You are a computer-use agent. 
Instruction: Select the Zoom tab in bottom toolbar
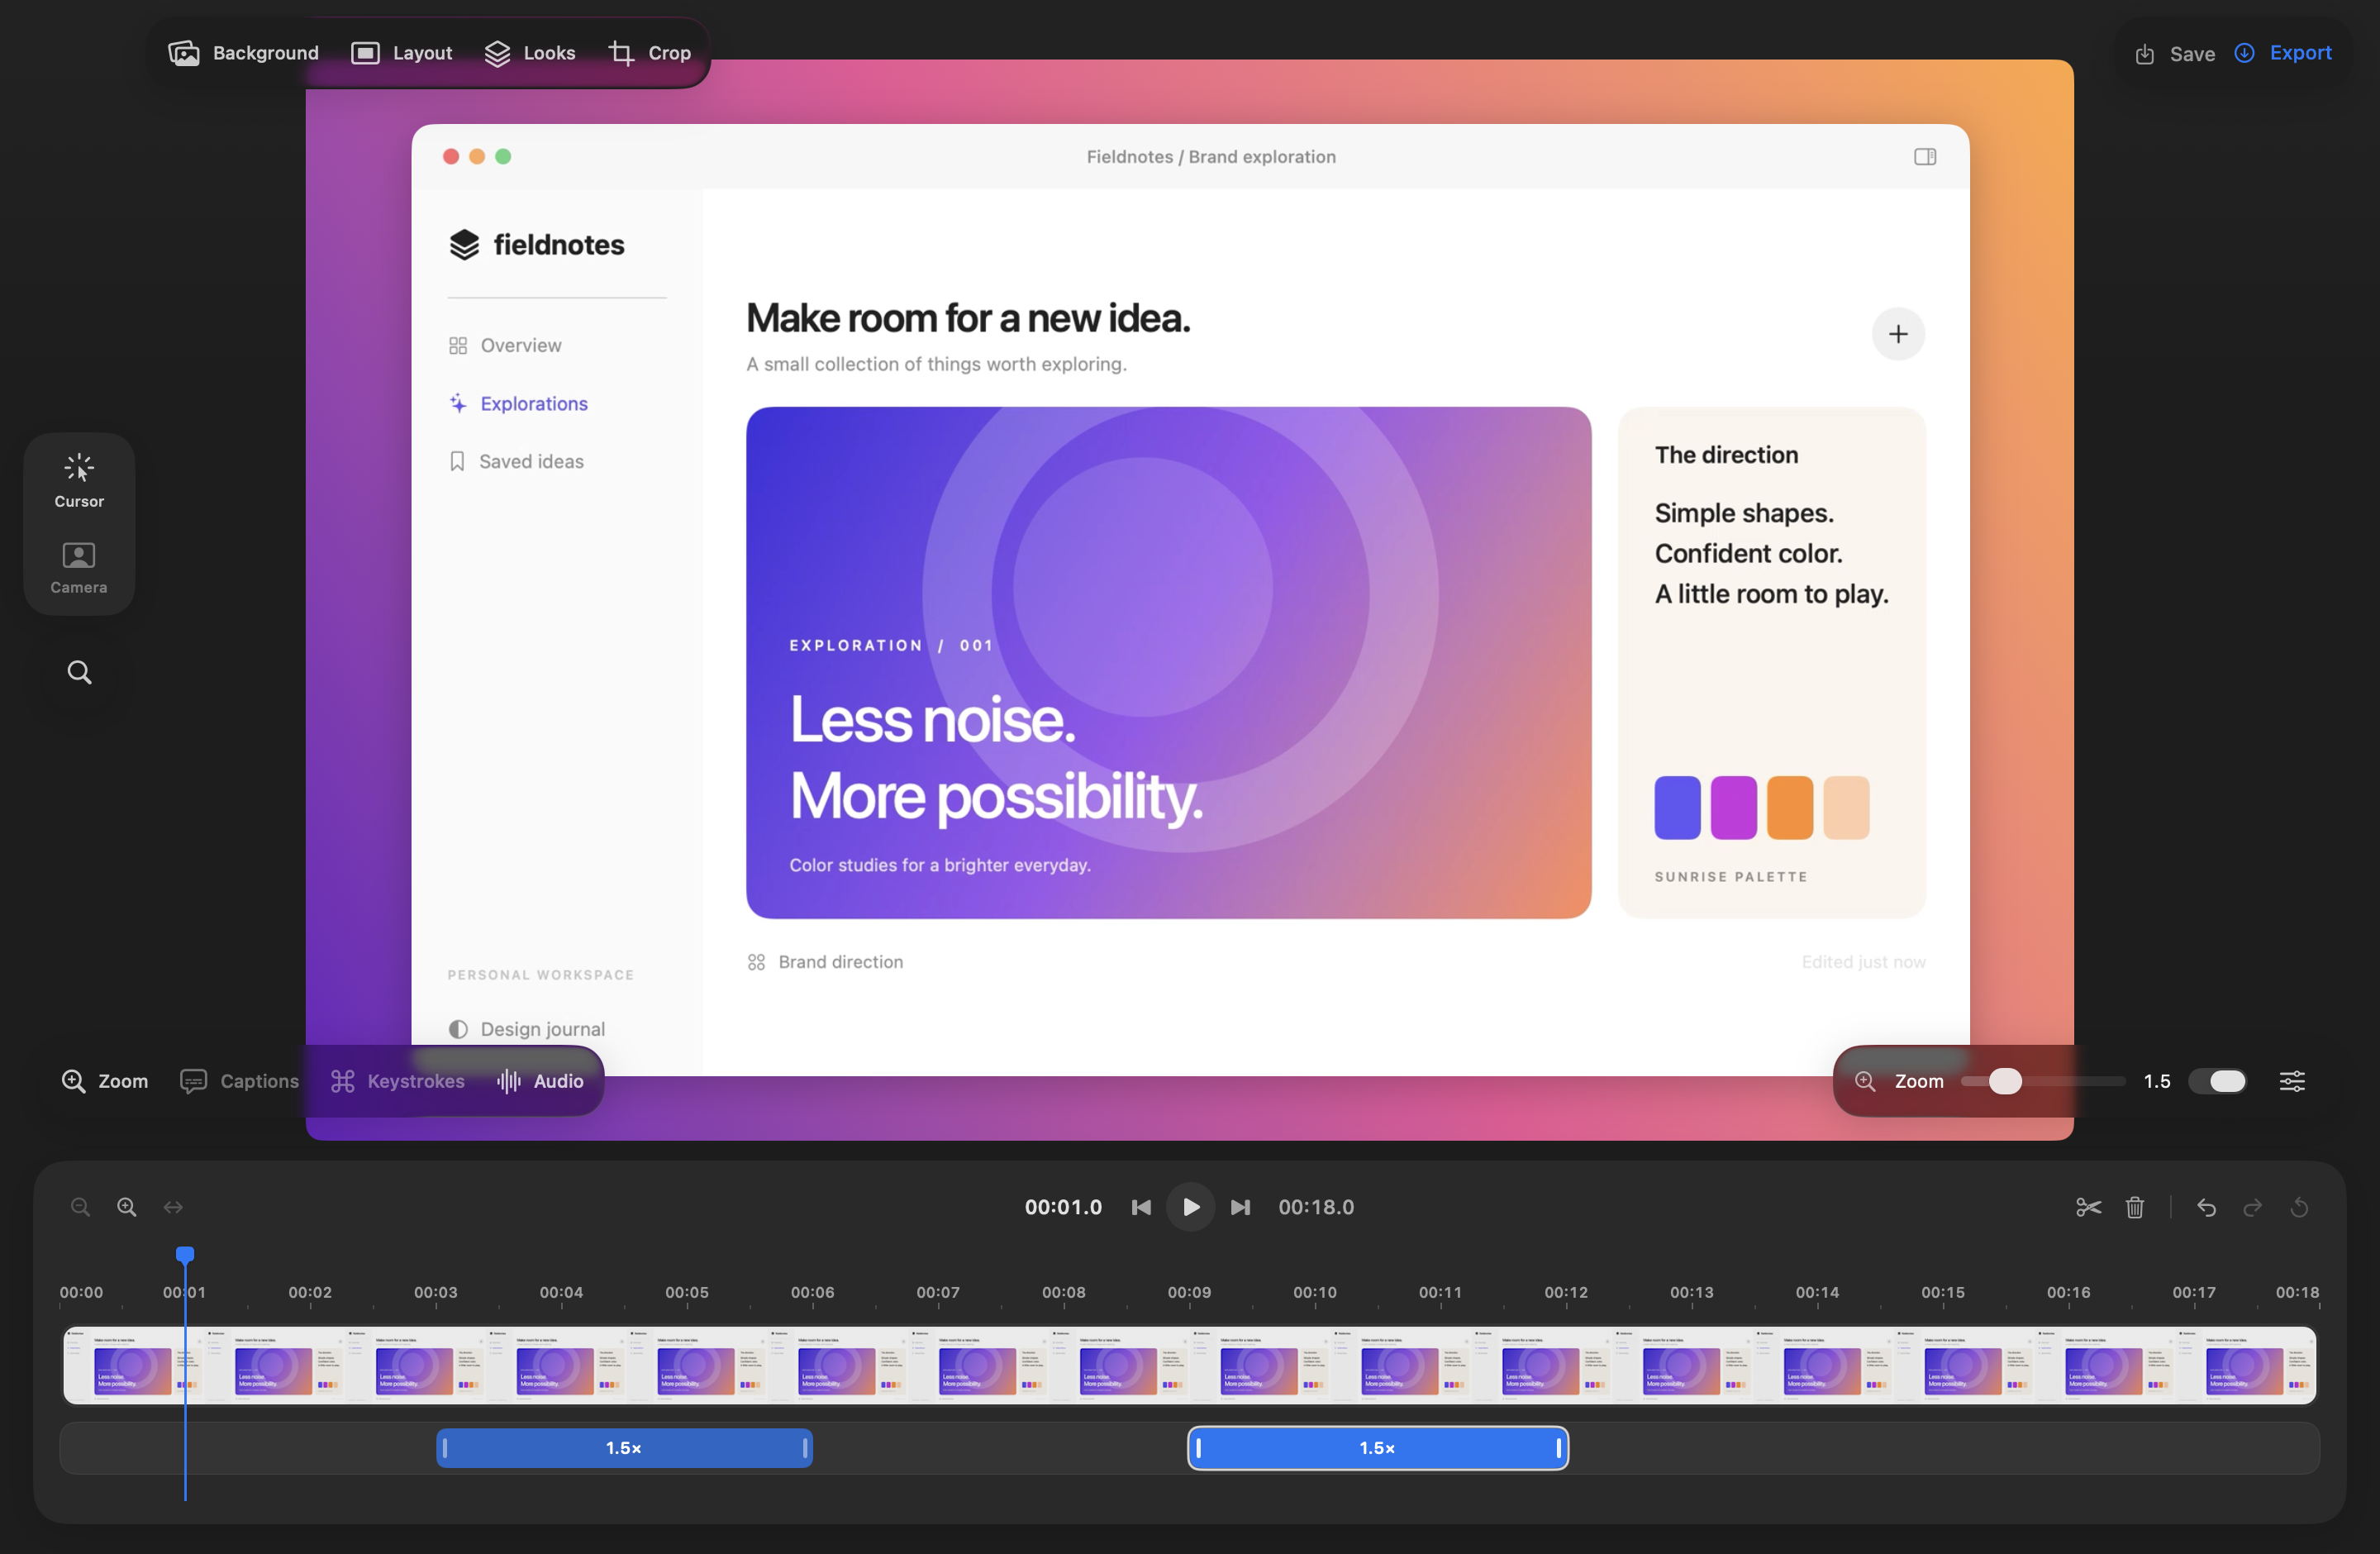(105, 1081)
